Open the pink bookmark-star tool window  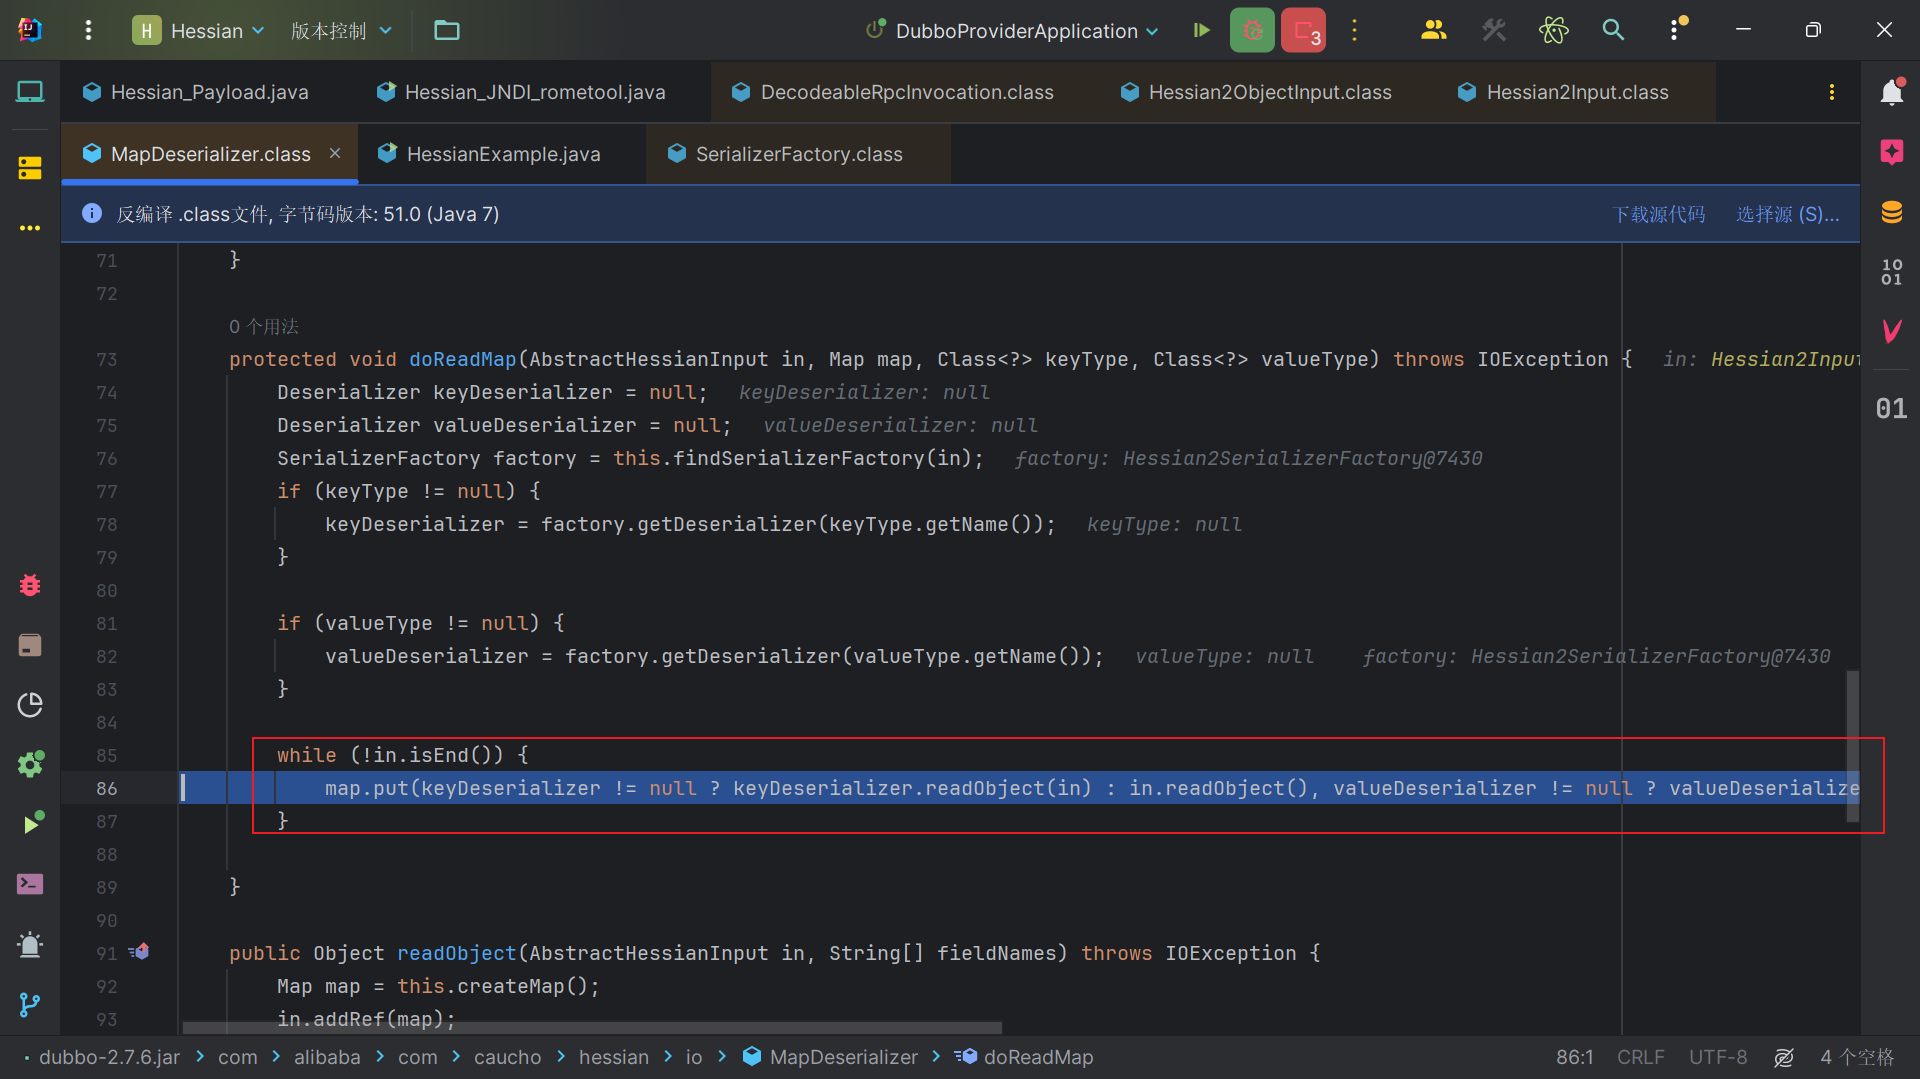1892,152
